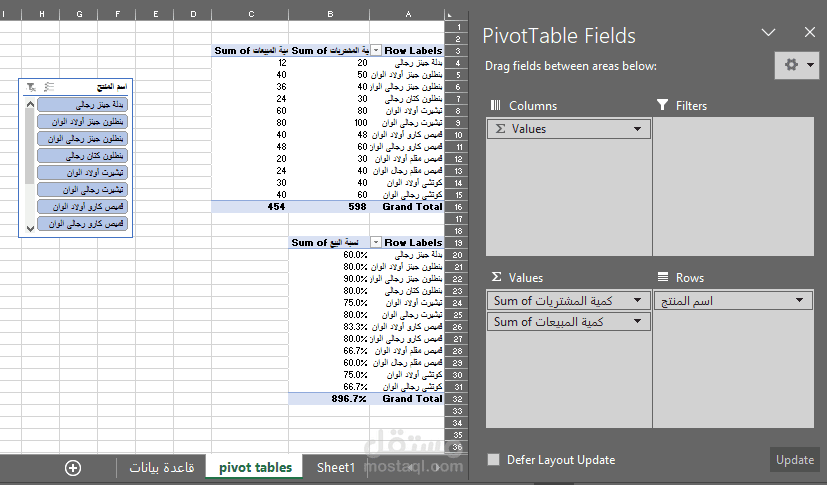Click the Rows area icon
This screenshot has height=485, width=827.
pos(663,277)
